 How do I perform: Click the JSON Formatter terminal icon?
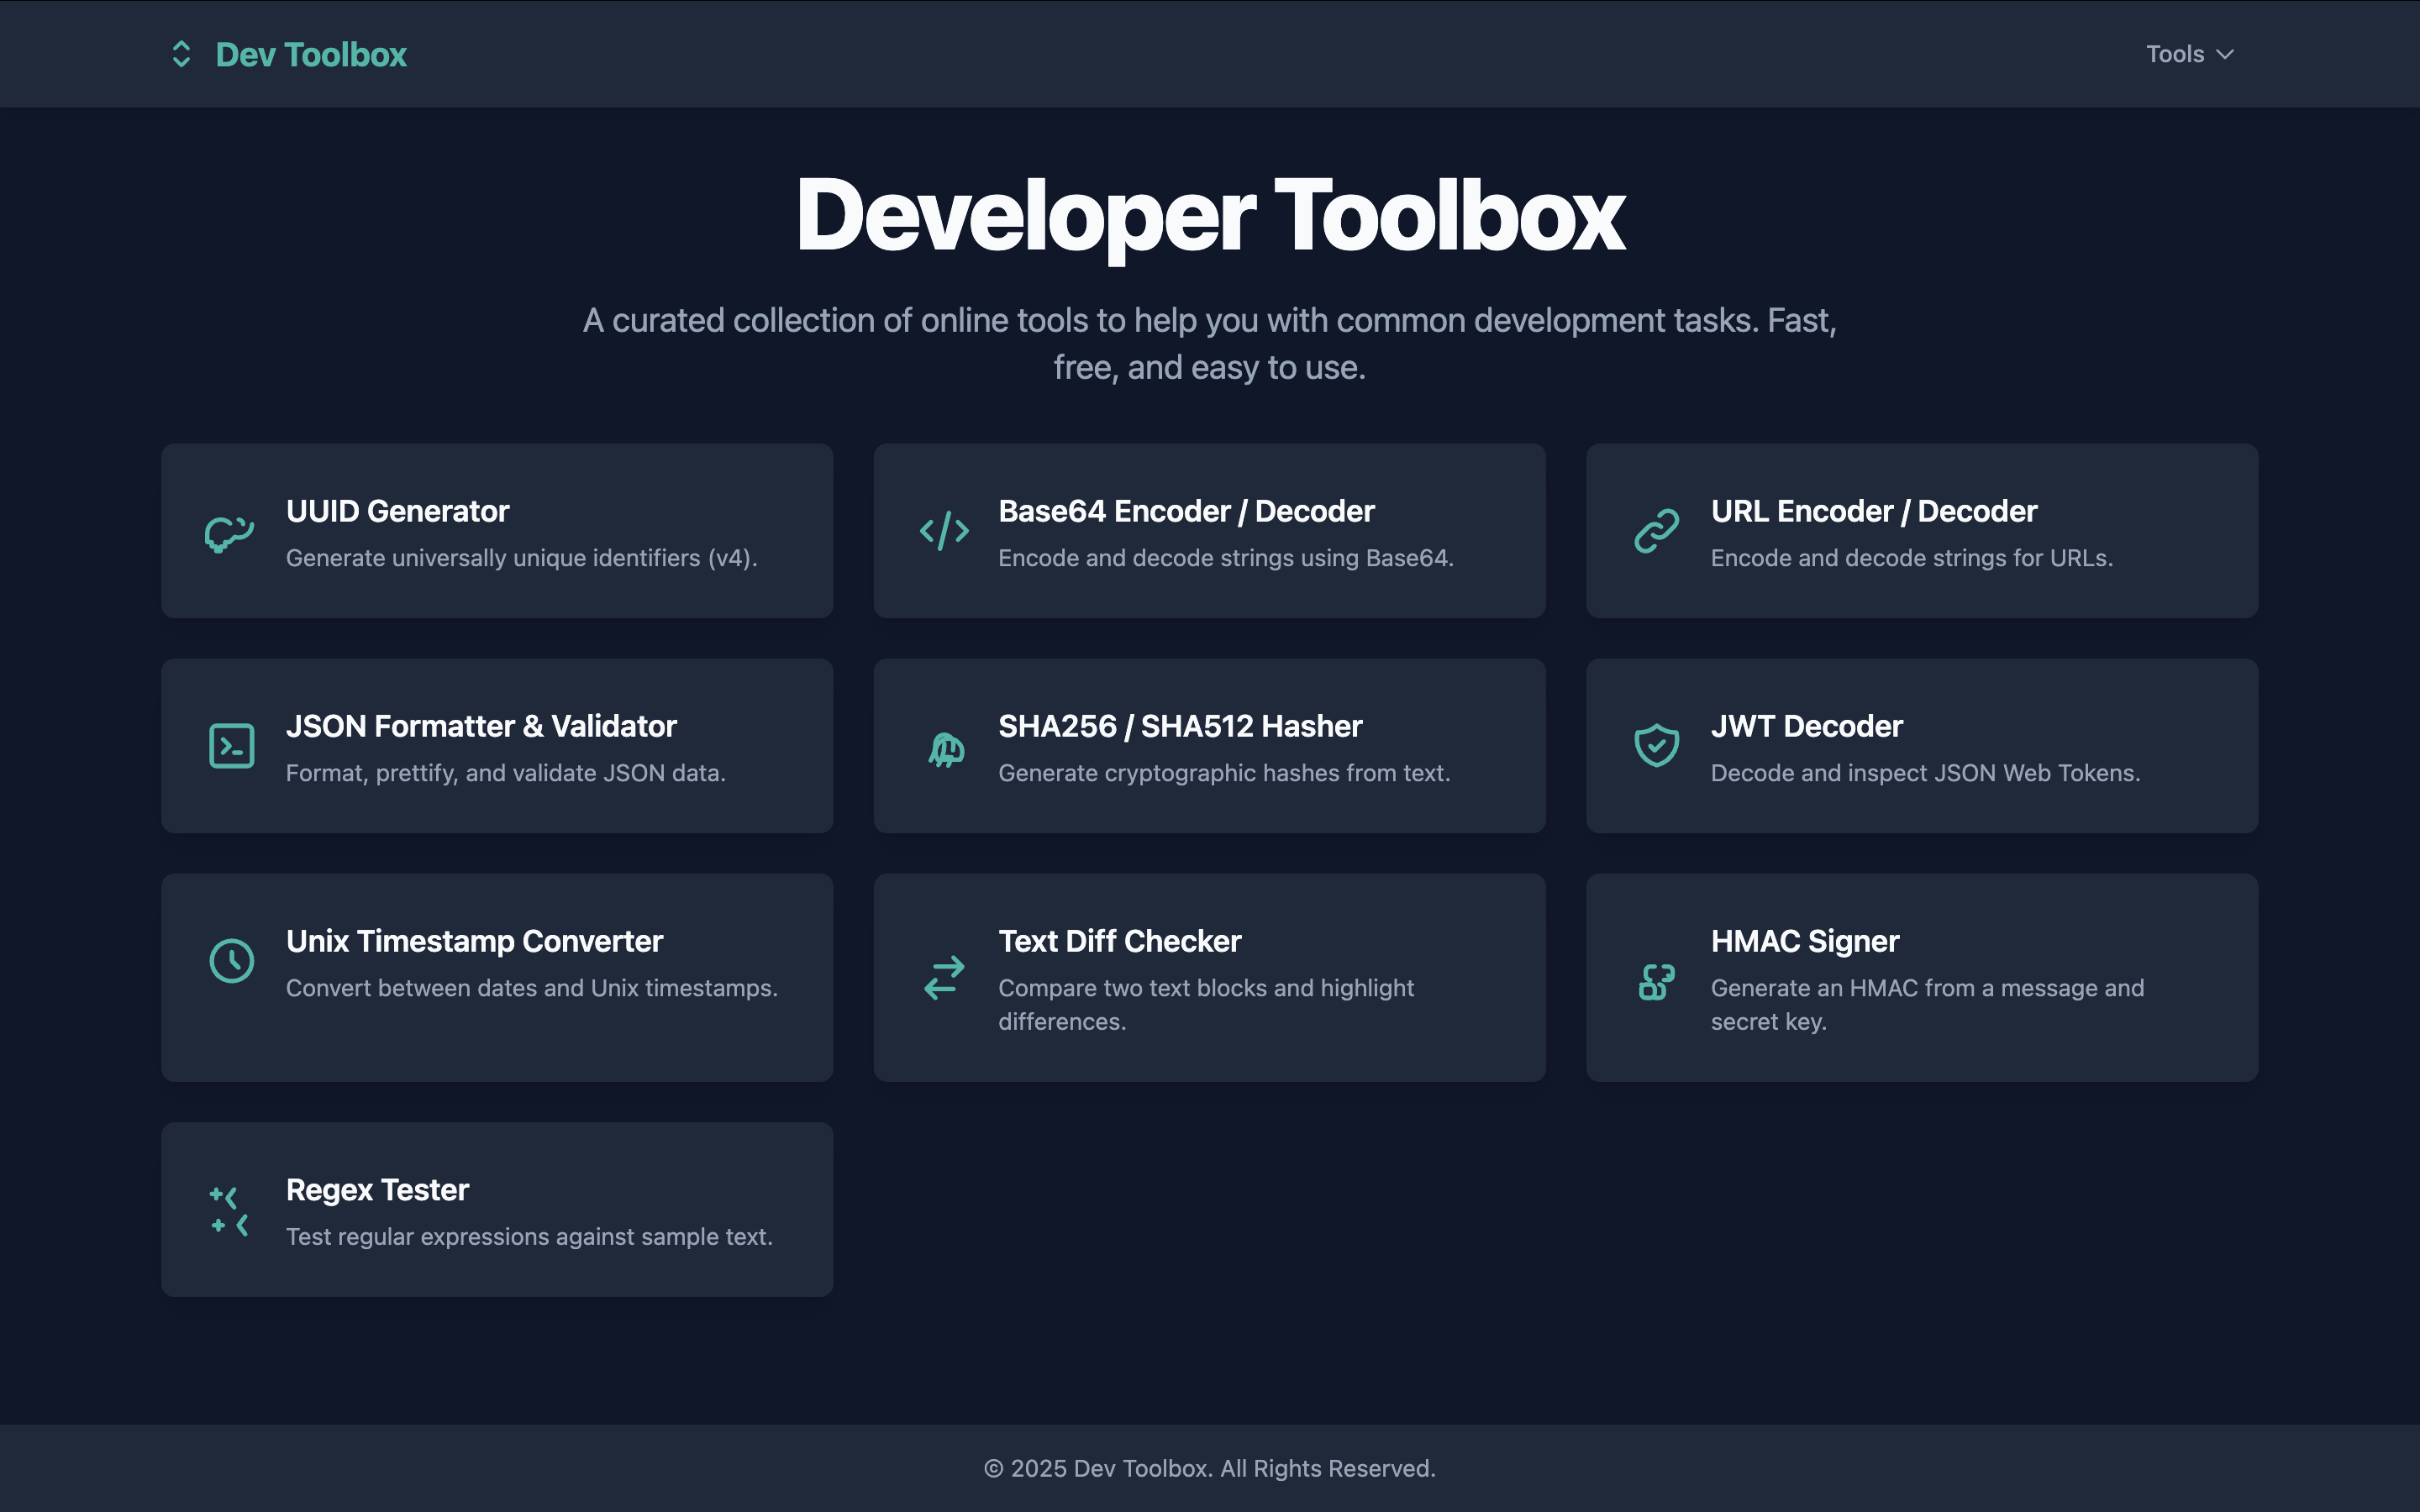(x=232, y=745)
